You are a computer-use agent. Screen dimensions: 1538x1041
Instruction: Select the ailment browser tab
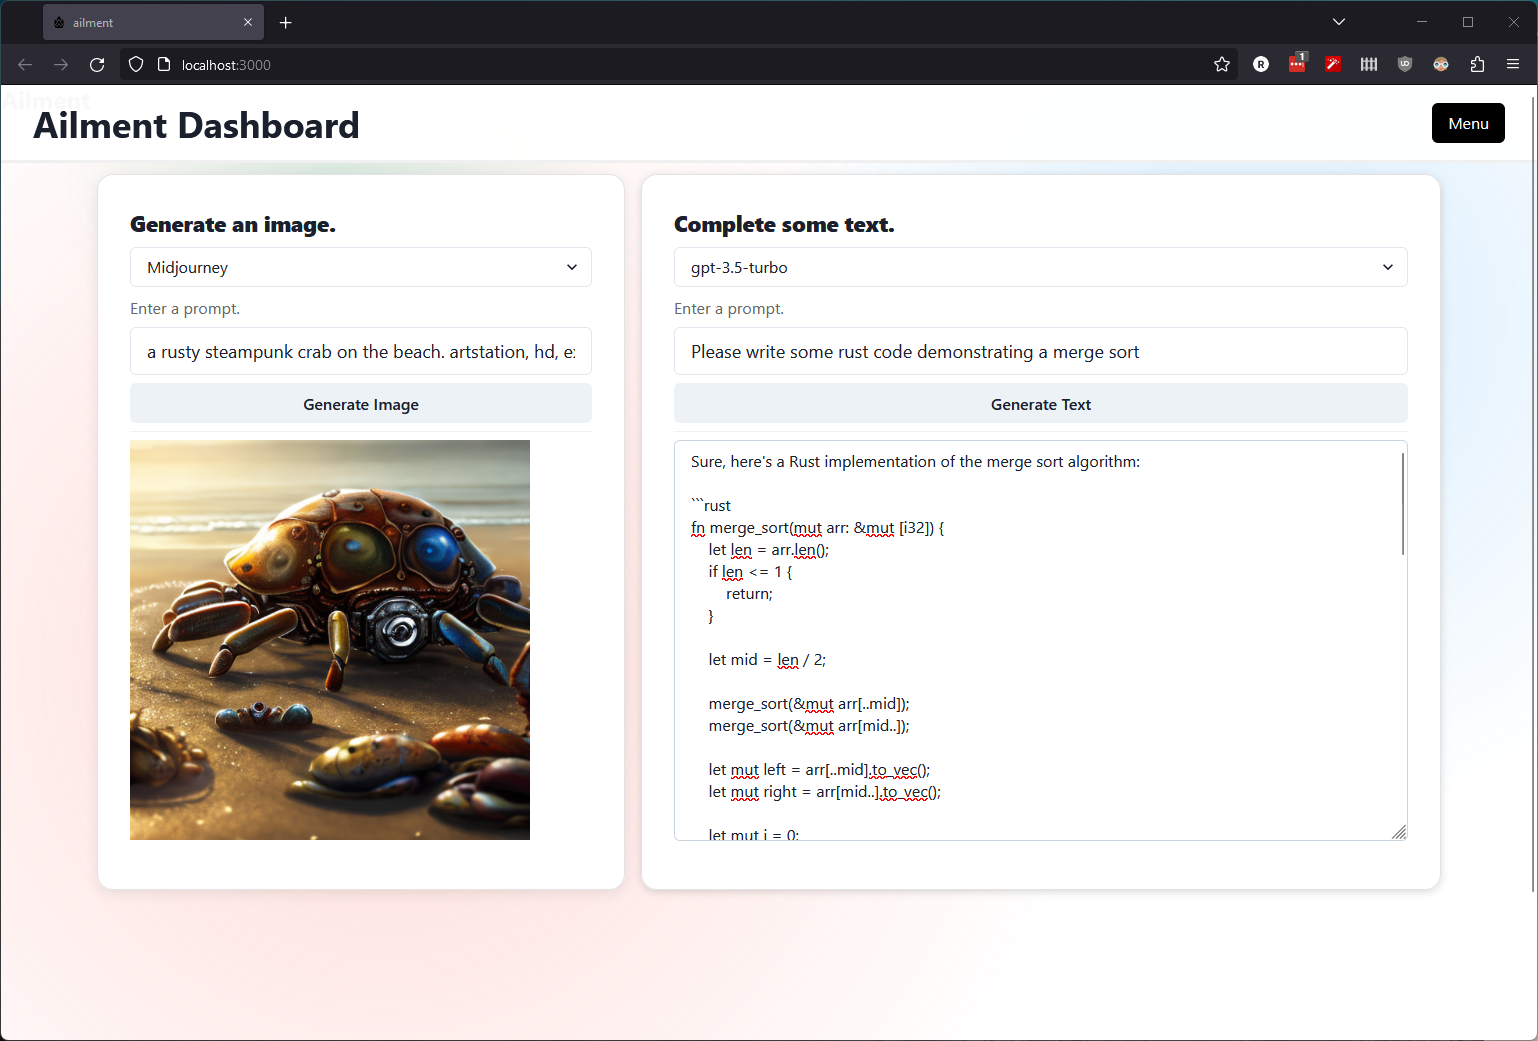coord(153,22)
